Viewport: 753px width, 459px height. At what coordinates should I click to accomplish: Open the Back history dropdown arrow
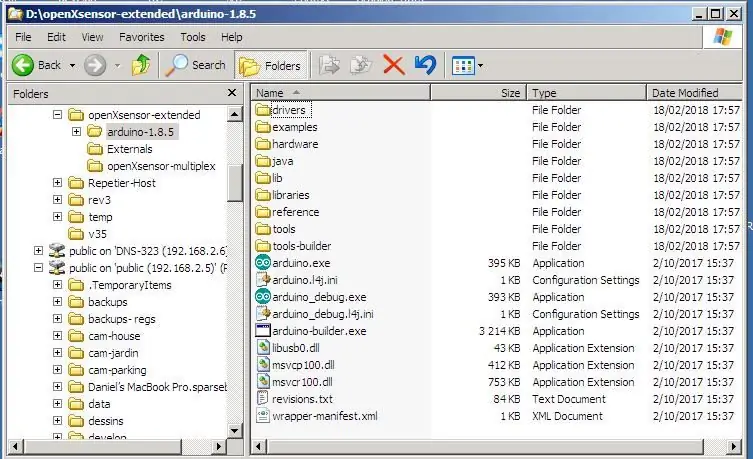pos(73,65)
